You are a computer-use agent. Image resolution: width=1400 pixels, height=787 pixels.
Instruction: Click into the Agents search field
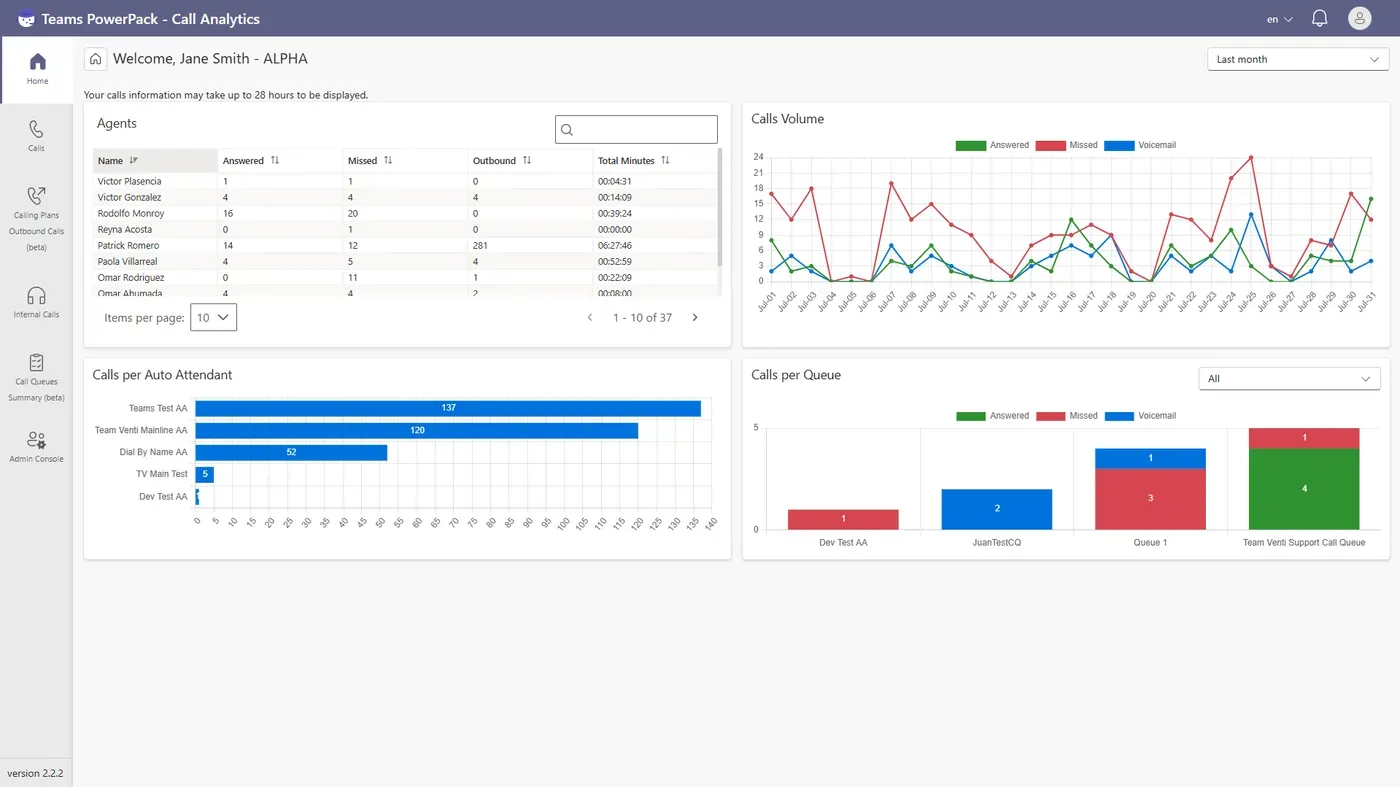click(x=636, y=129)
